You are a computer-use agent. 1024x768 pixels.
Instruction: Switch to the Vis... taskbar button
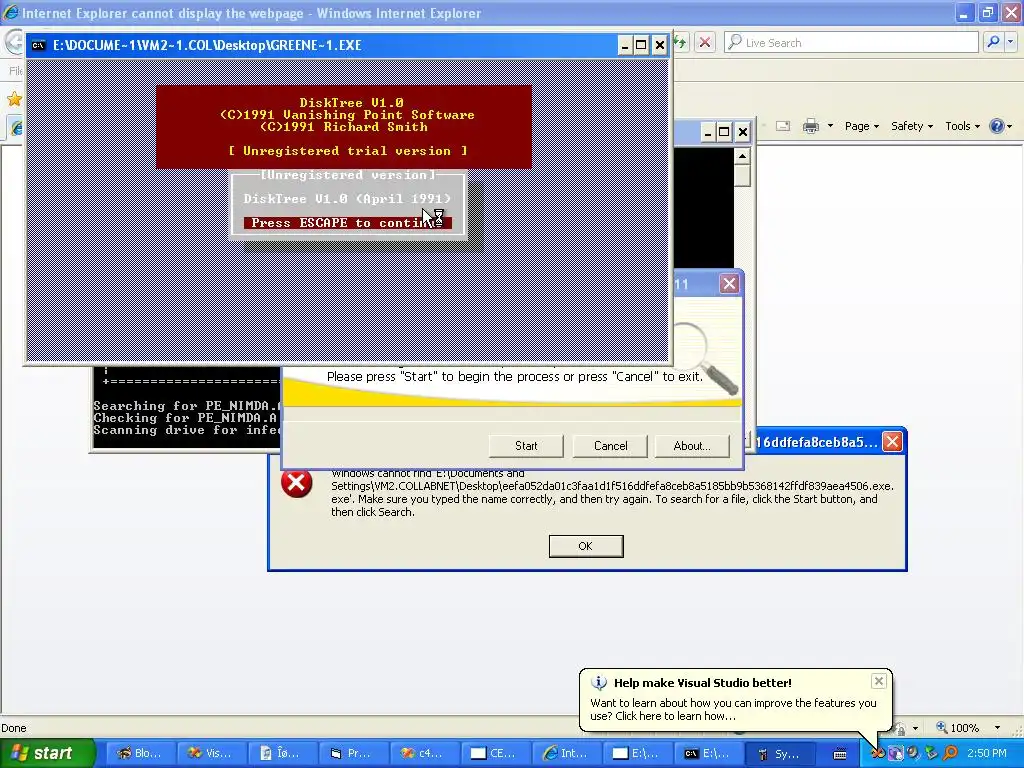(211, 753)
